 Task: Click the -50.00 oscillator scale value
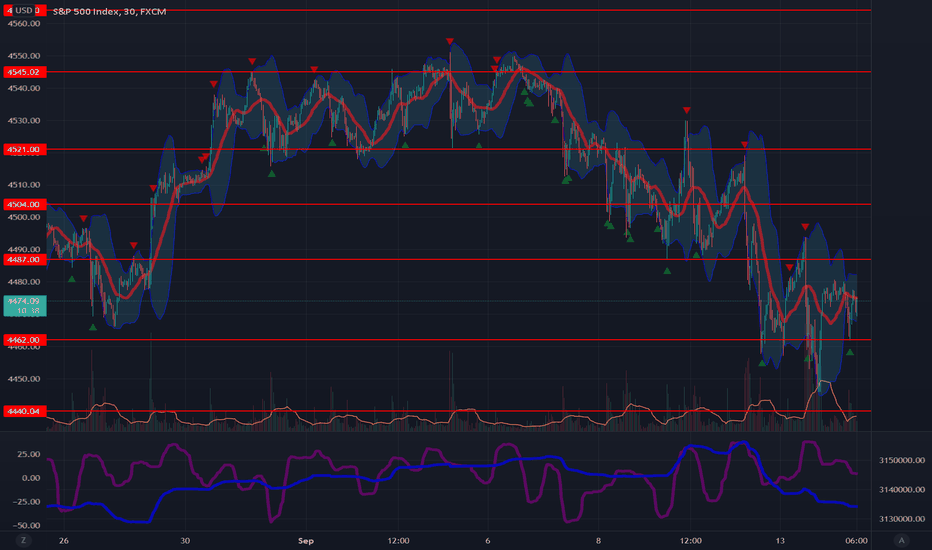(26, 526)
